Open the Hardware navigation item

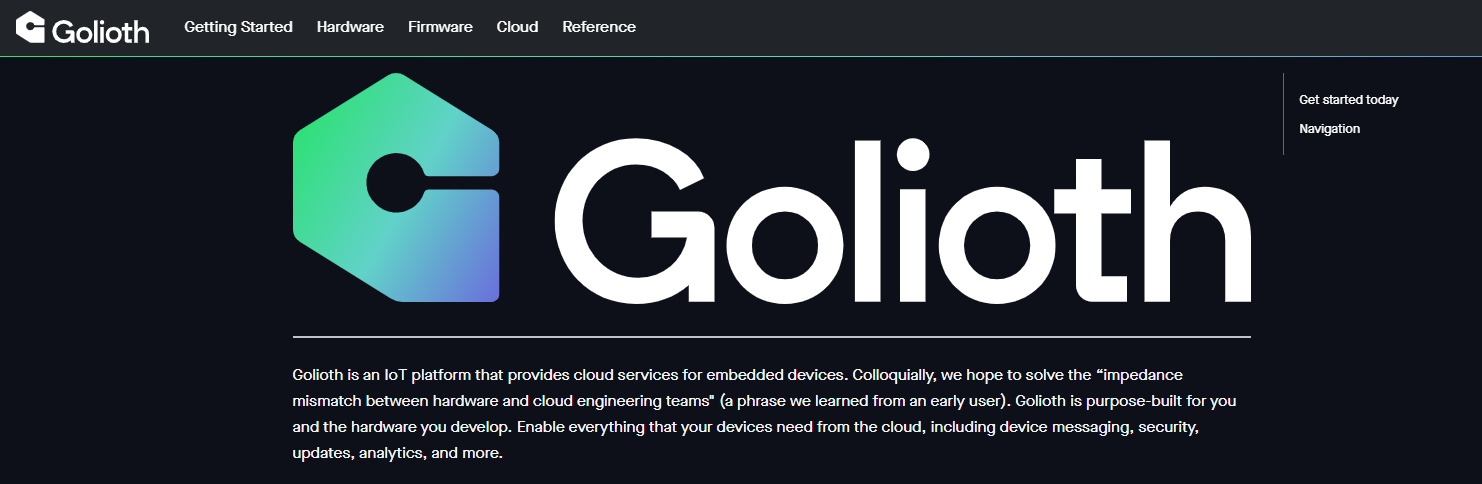tap(350, 27)
